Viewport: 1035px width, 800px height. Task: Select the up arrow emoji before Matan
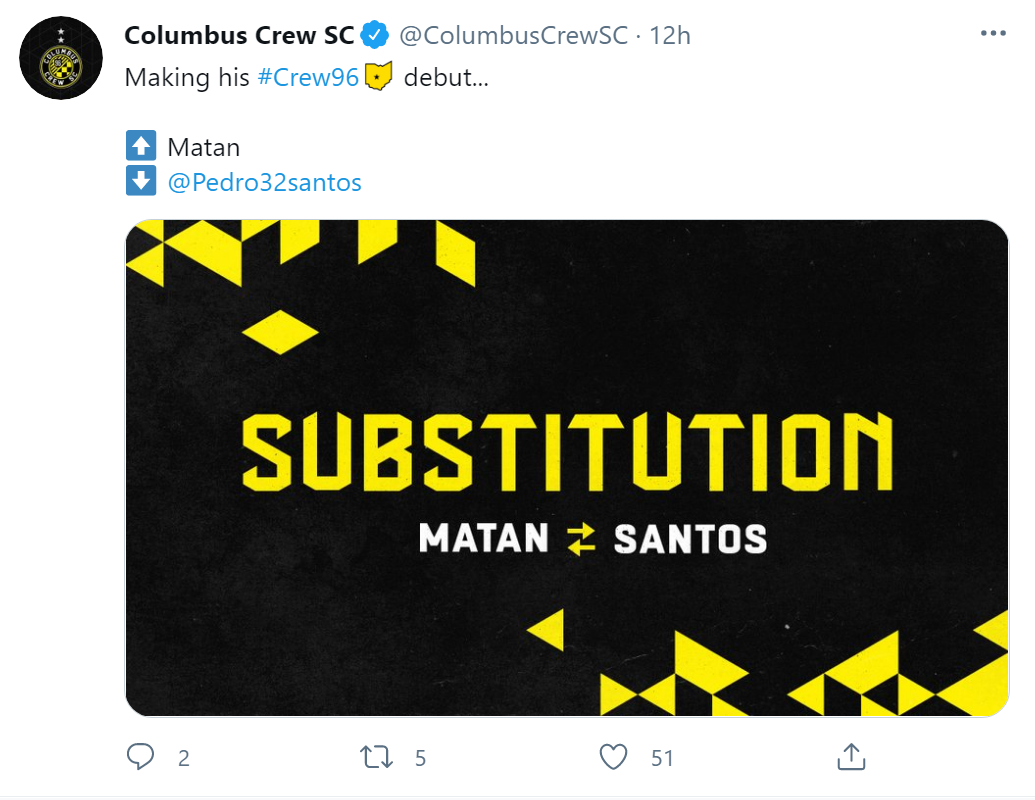point(140,146)
